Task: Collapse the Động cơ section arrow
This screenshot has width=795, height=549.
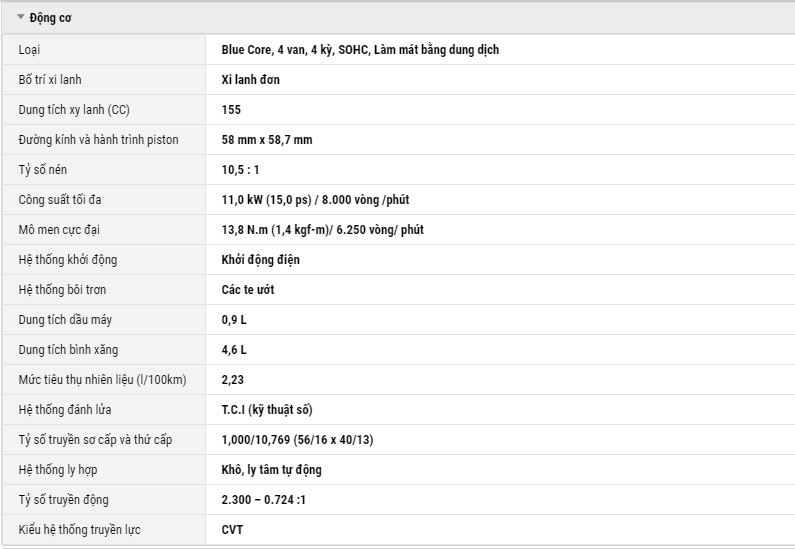Action: point(20,17)
